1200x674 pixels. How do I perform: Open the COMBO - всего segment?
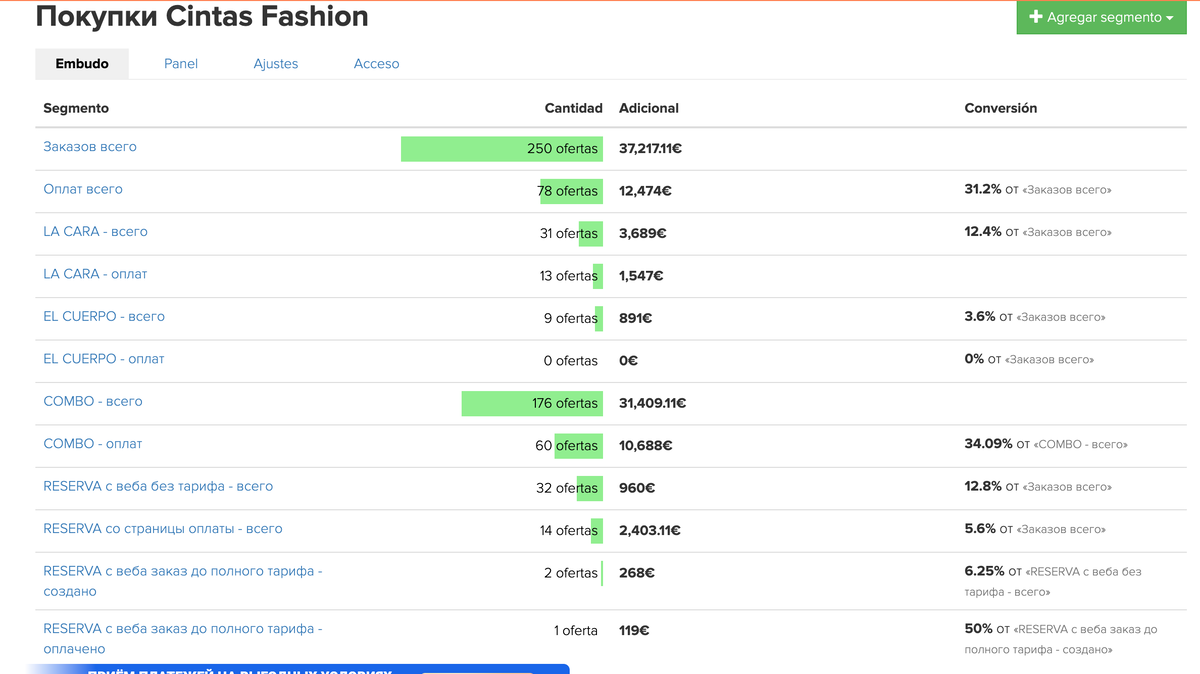coord(93,402)
